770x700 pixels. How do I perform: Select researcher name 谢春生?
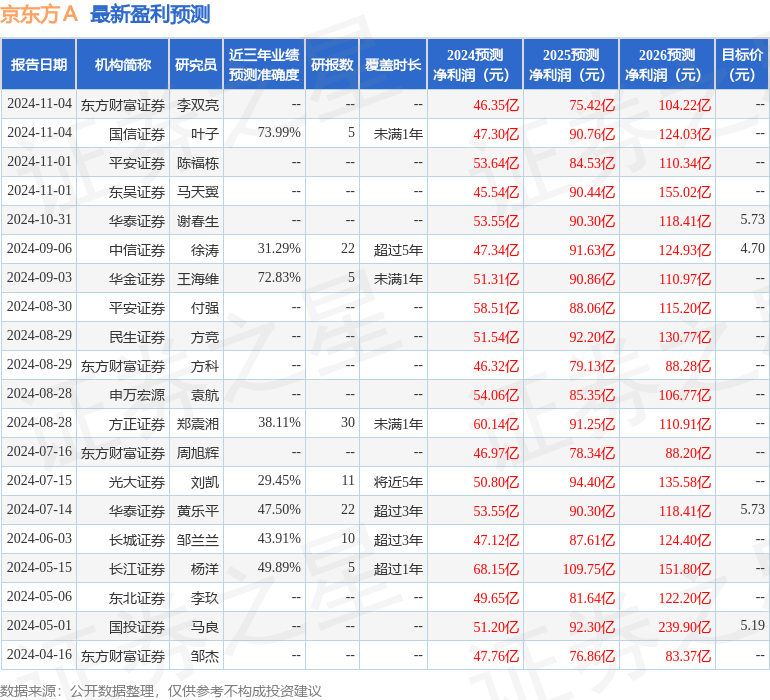click(x=198, y=221)
